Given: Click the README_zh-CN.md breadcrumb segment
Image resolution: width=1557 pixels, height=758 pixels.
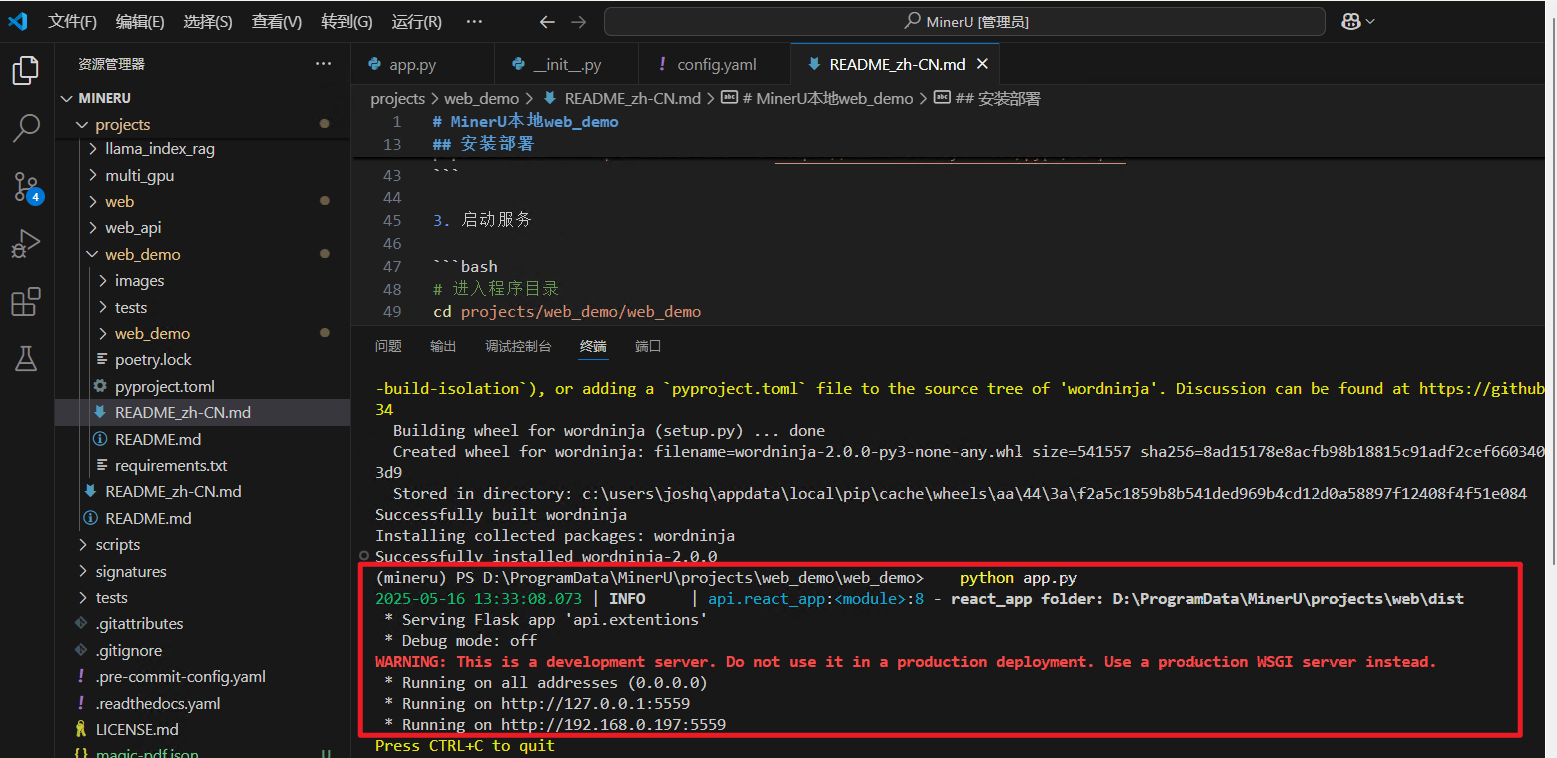Looking at the screenshot, I should coord(632,98).
